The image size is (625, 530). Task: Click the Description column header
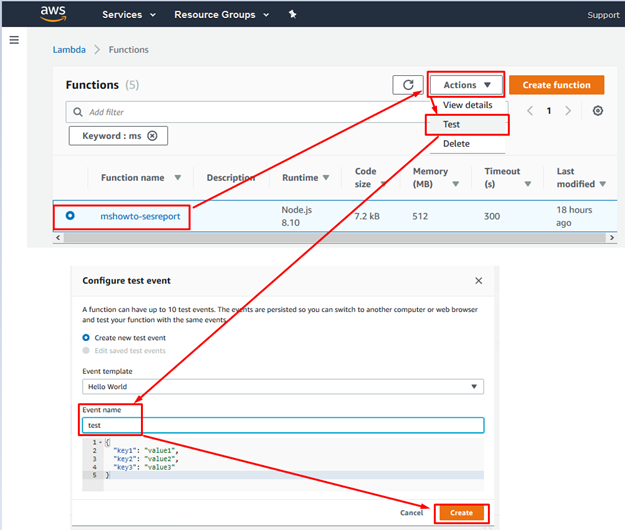[231, 177]
